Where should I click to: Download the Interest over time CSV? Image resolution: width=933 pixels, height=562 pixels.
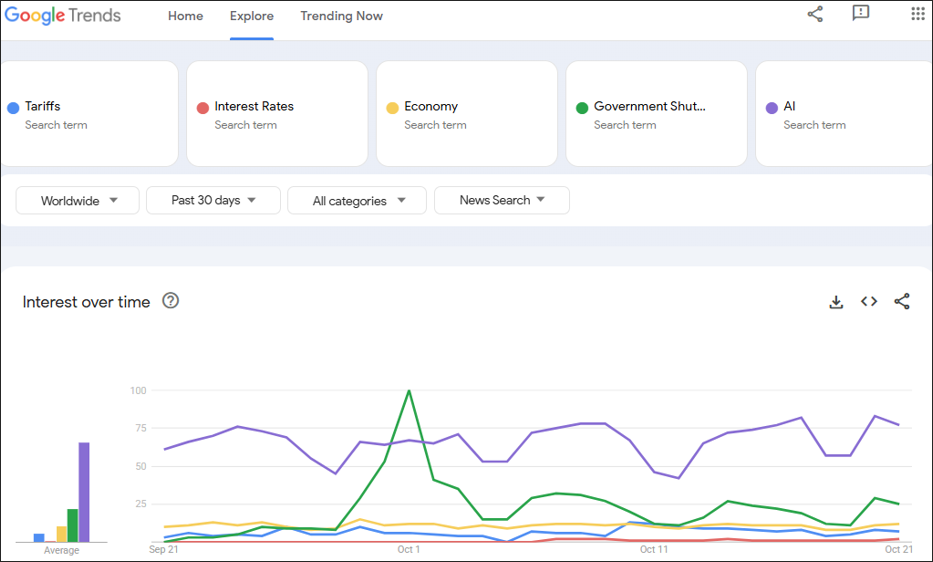(836, 302)
